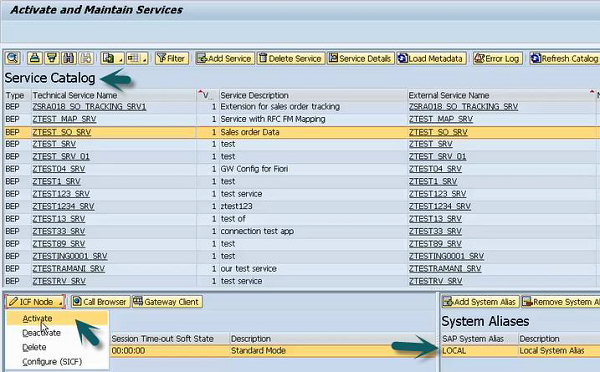Open technical service ZTESTRAMANI_SRV link
This screenshot has width=600, height=372.
(68, 269)
